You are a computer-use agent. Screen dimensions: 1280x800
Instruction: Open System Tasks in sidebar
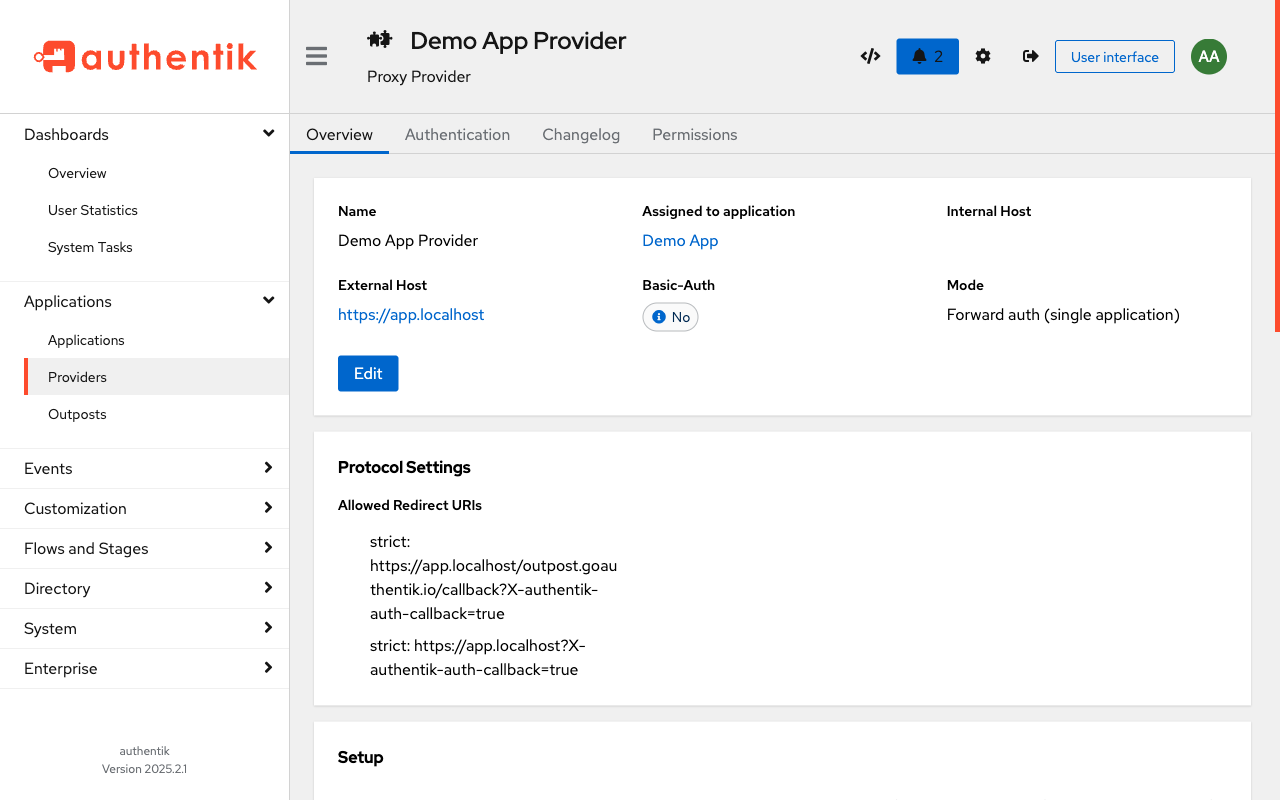pyautogui.click(x=156, y=247)
